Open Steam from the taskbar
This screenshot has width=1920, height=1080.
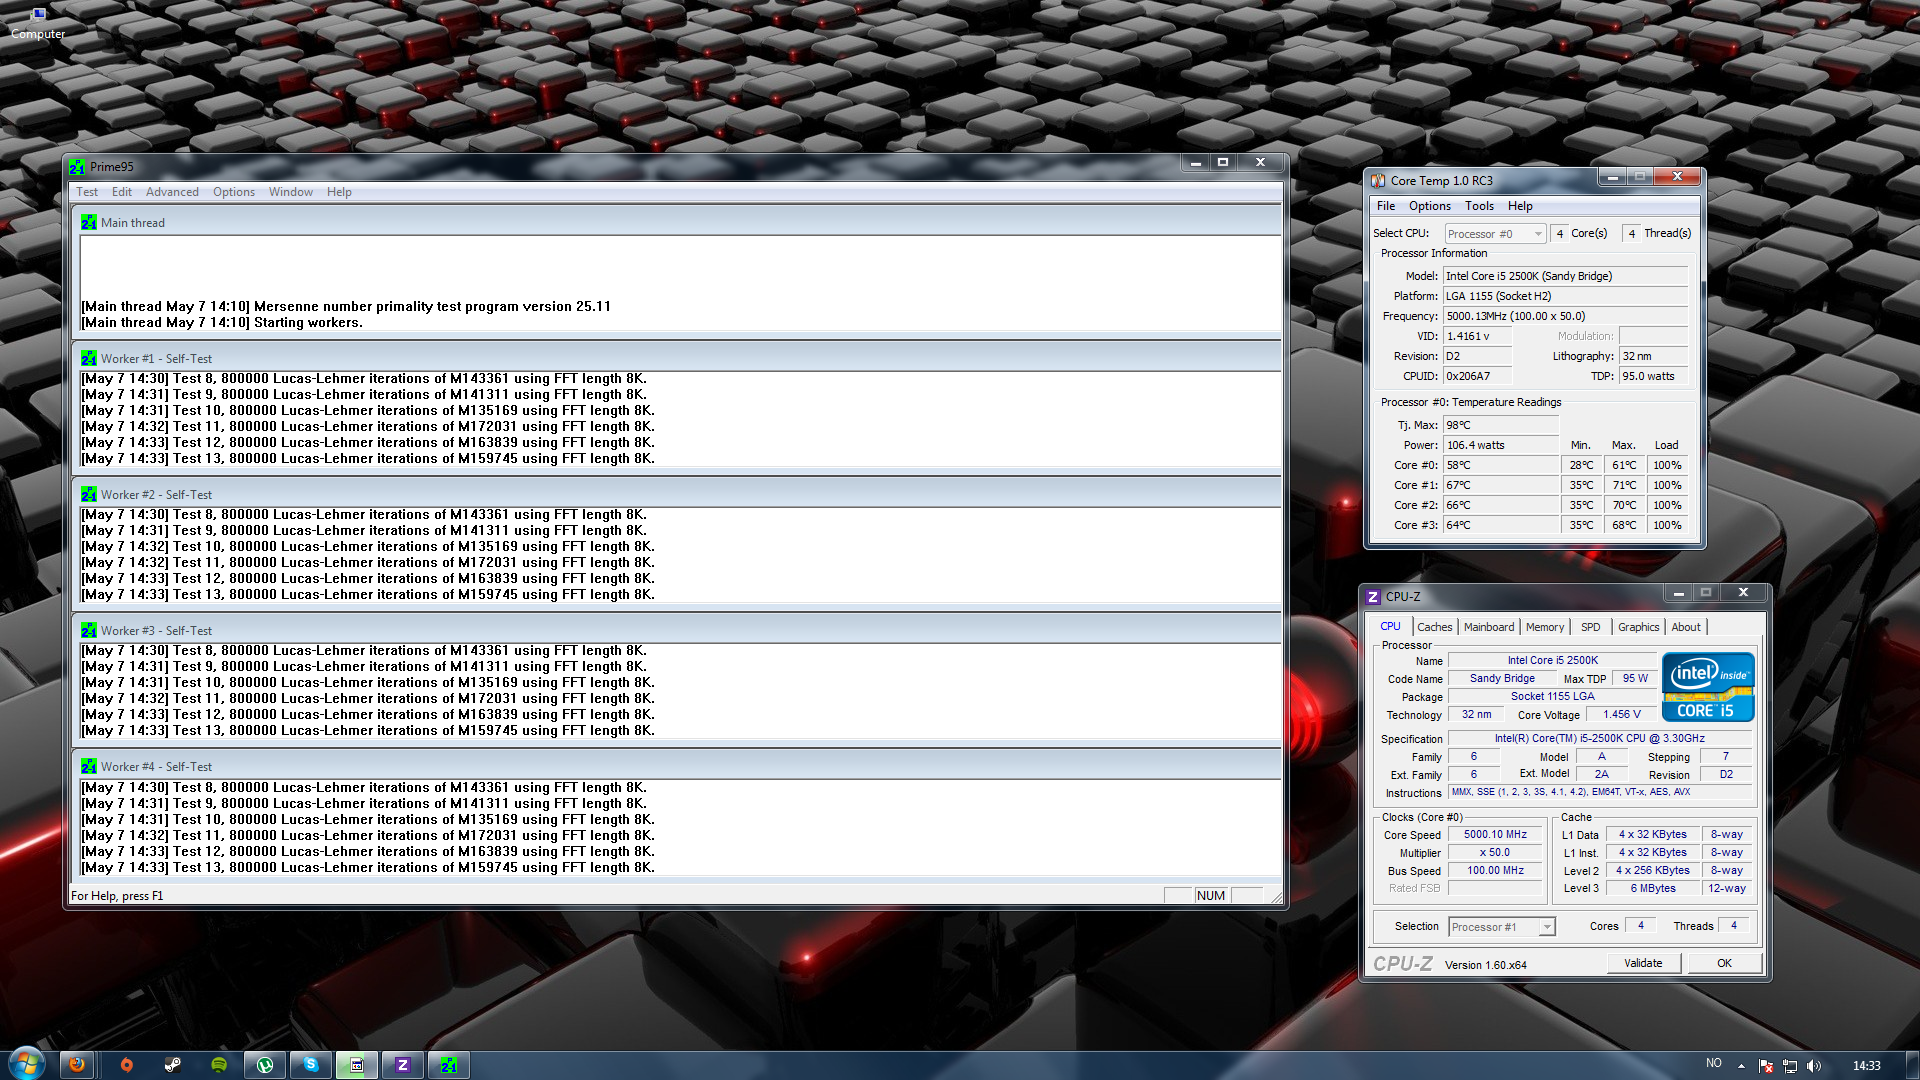click(173, 1065)
